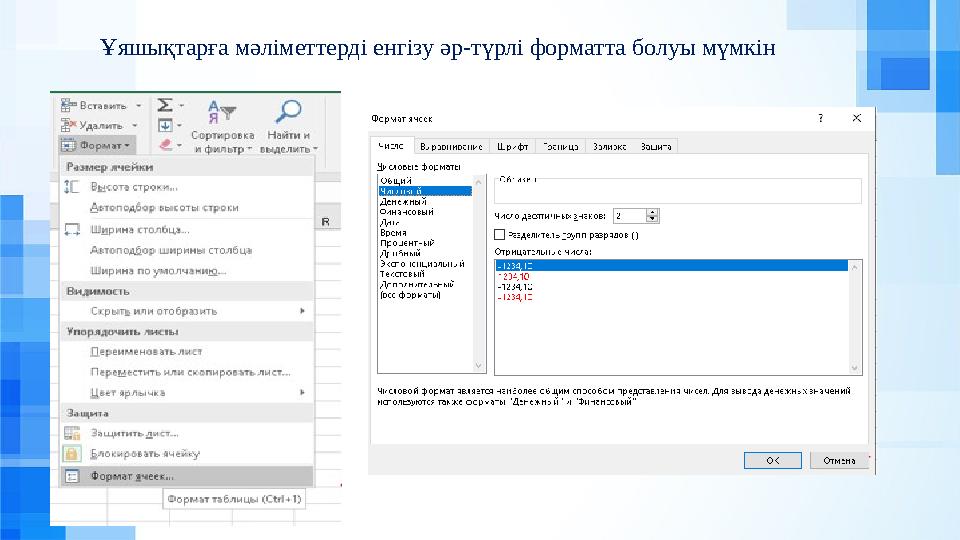
Task: Enable Разделитель групп разрядов checkbox
Action: 500,234
